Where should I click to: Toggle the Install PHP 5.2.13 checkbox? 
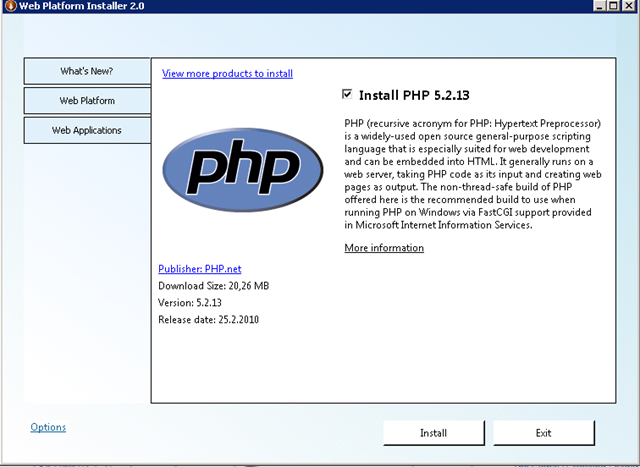347,95
